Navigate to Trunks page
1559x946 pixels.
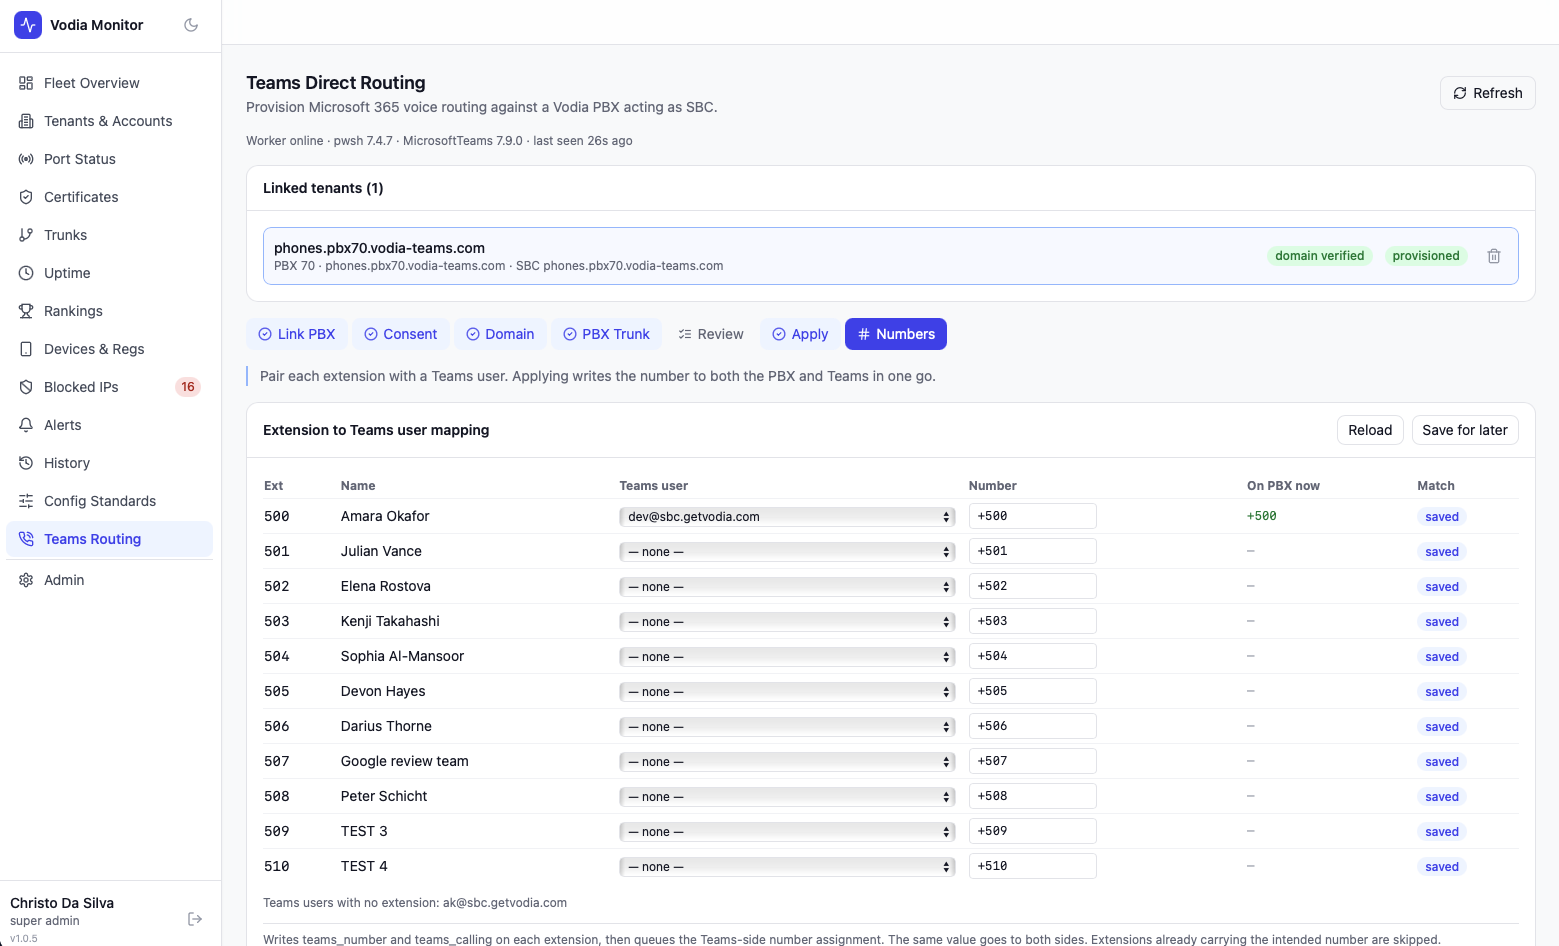click(109, 235)
